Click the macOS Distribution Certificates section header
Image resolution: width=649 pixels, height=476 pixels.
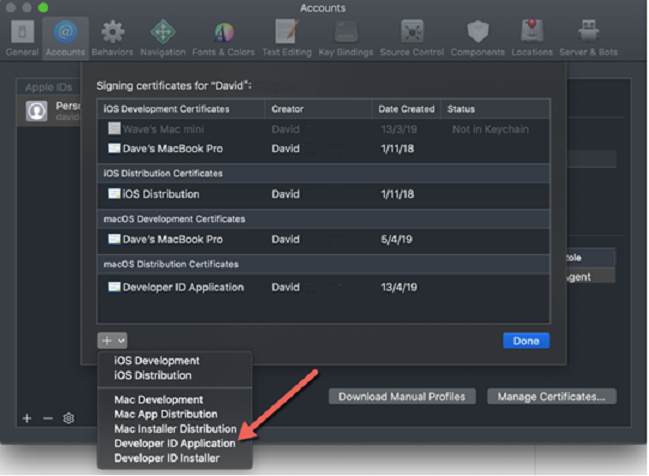click(324, 264)
